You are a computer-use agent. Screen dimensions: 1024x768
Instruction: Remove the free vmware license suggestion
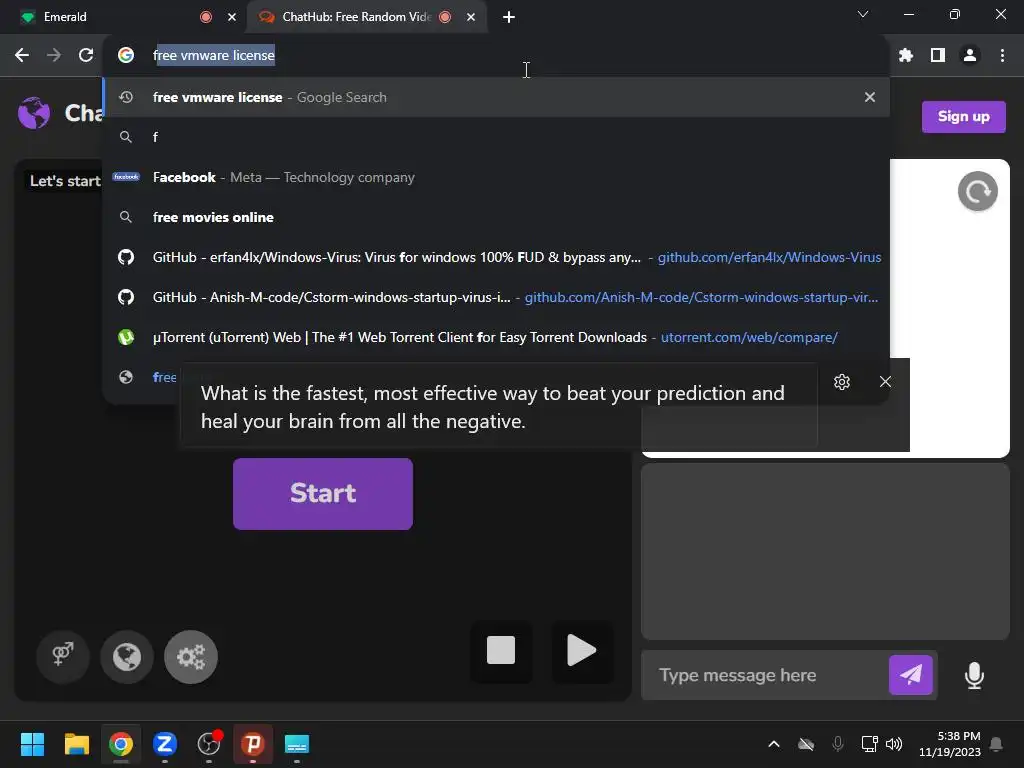coord(870,97)
